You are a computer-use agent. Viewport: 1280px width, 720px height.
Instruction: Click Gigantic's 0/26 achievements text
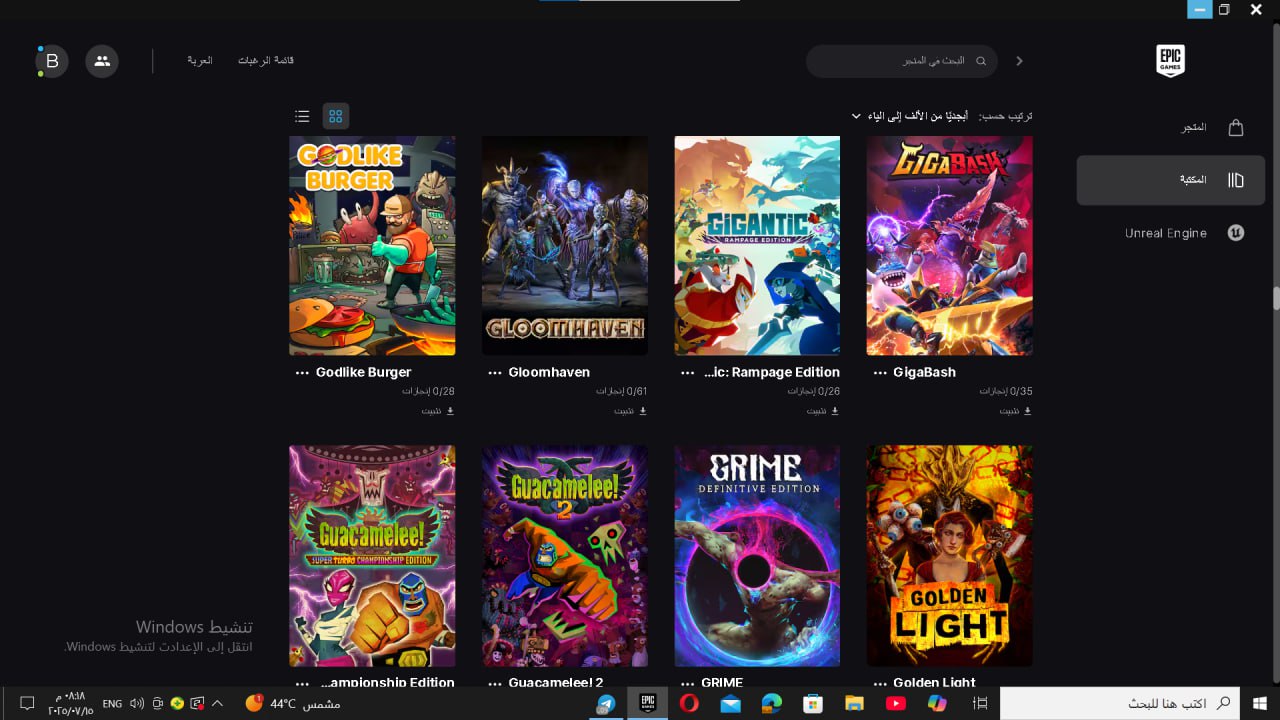pyautogui.click(x=814, y=391)
